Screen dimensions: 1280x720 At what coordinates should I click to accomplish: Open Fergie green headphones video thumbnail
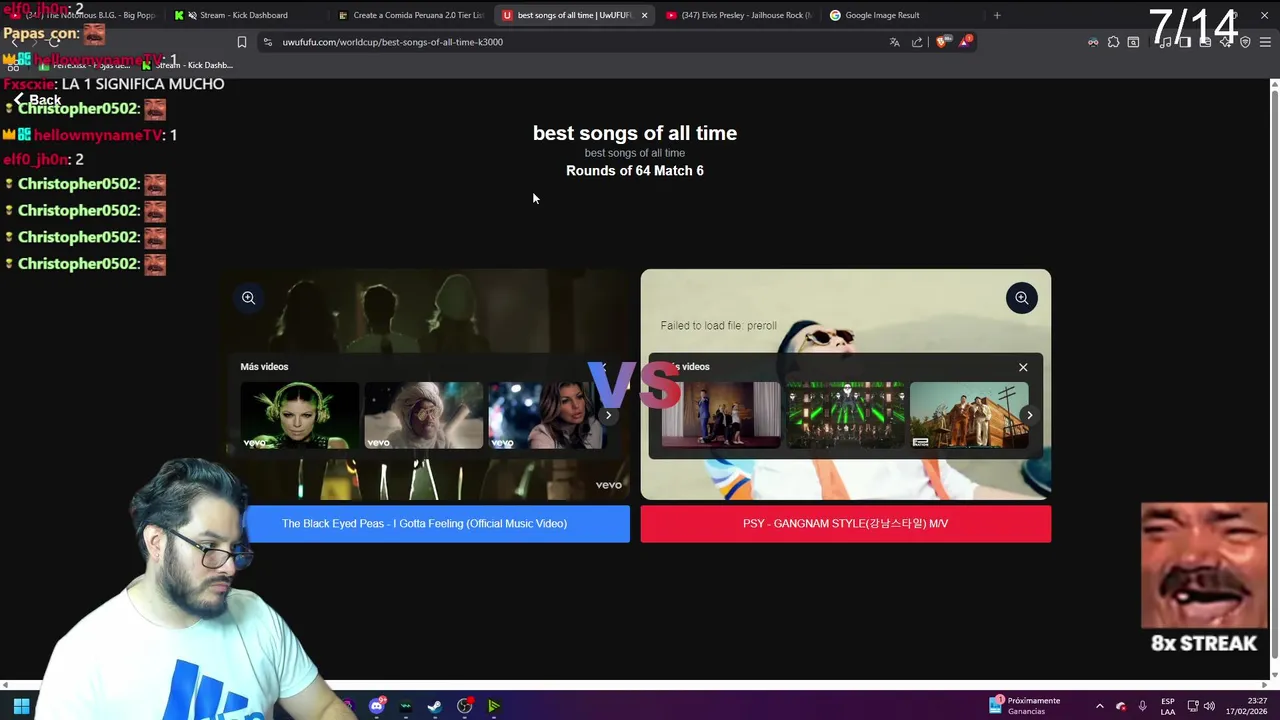click(x=299, y=415)
